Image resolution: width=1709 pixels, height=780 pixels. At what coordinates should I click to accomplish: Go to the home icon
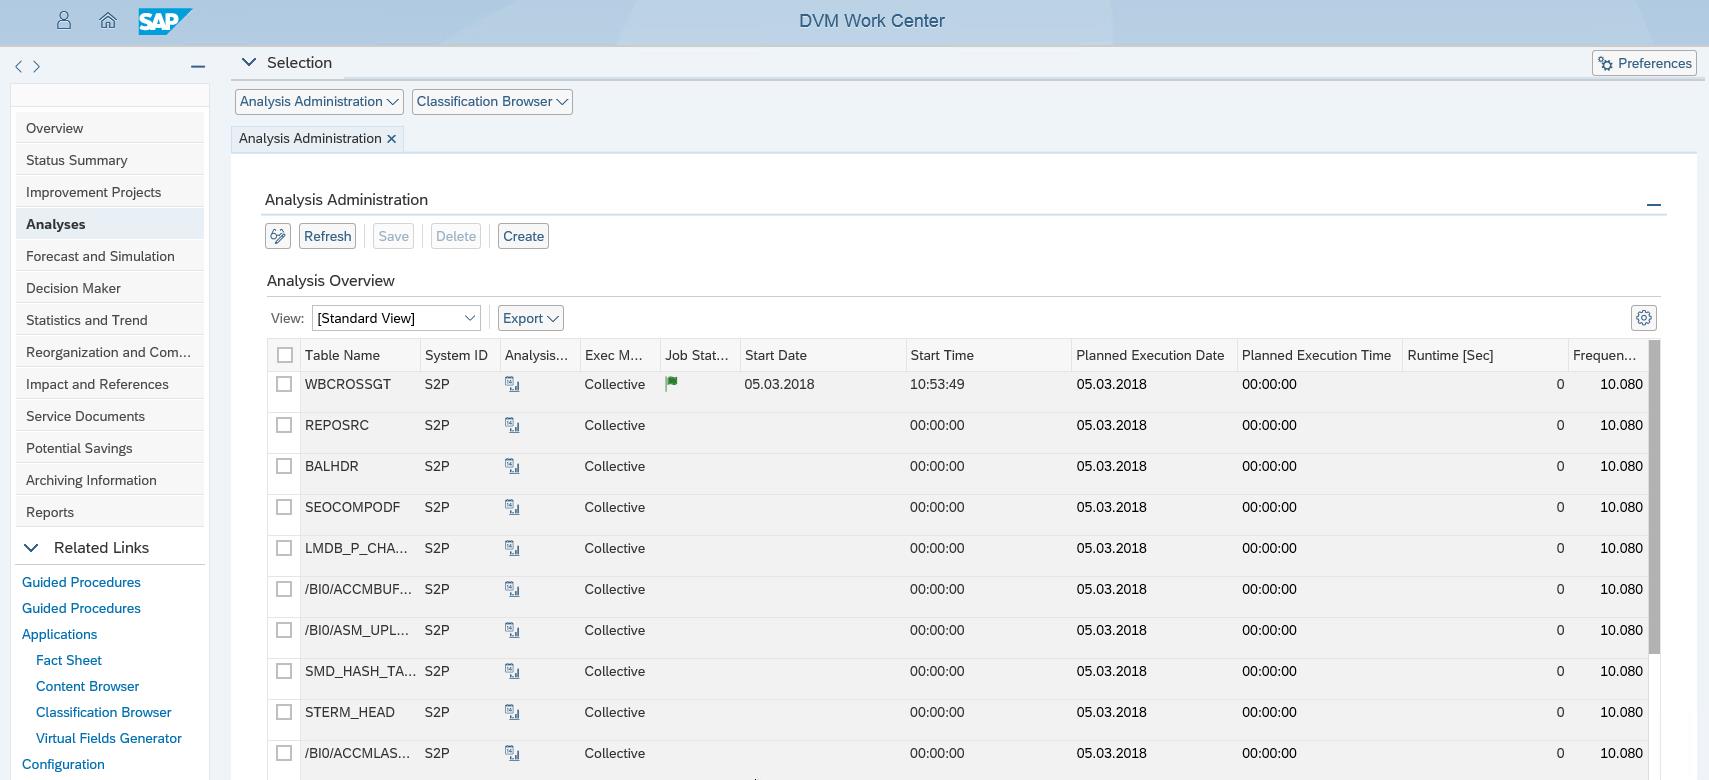(x=108, y=20)
